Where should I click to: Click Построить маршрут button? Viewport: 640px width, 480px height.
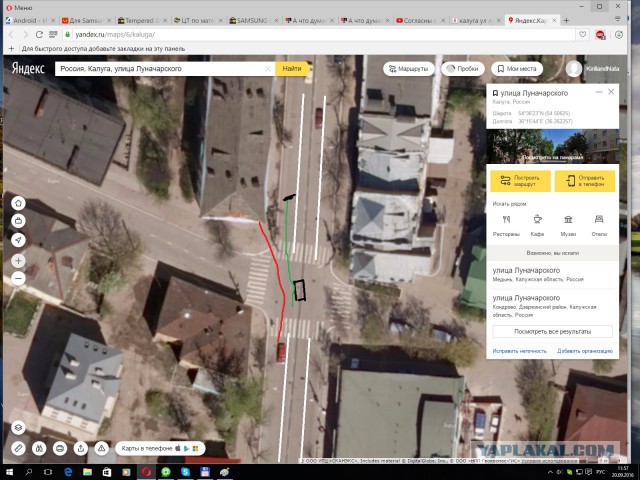[520, 181]
